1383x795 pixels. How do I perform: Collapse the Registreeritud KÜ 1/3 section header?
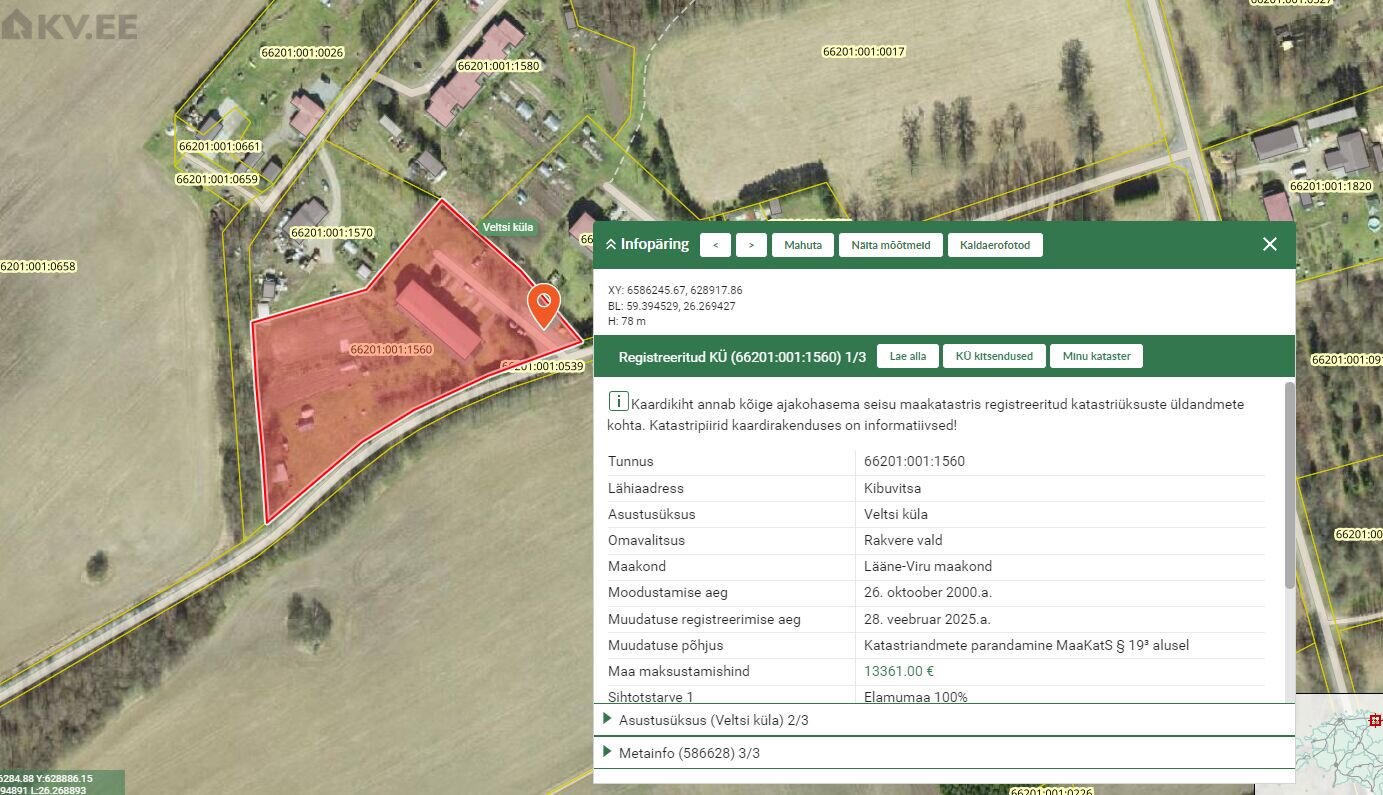tap(741, 356)
